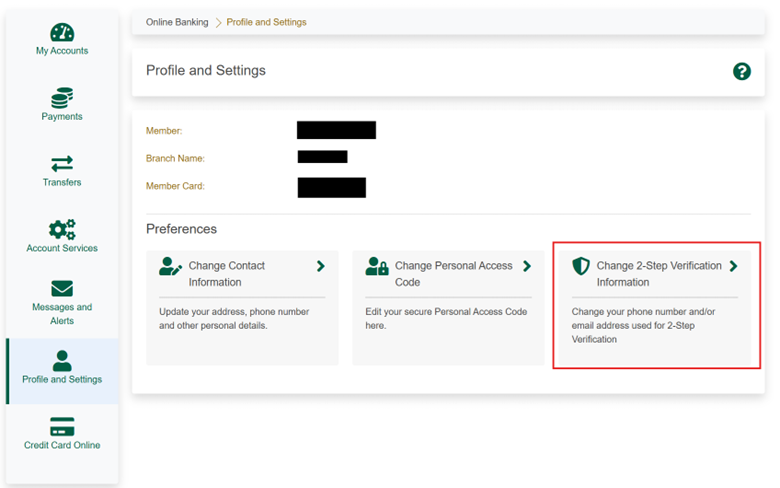Viewport: 780px width, 488px height.
Task: Open the My Accounts gauge icon
Action: click(62, 32)
